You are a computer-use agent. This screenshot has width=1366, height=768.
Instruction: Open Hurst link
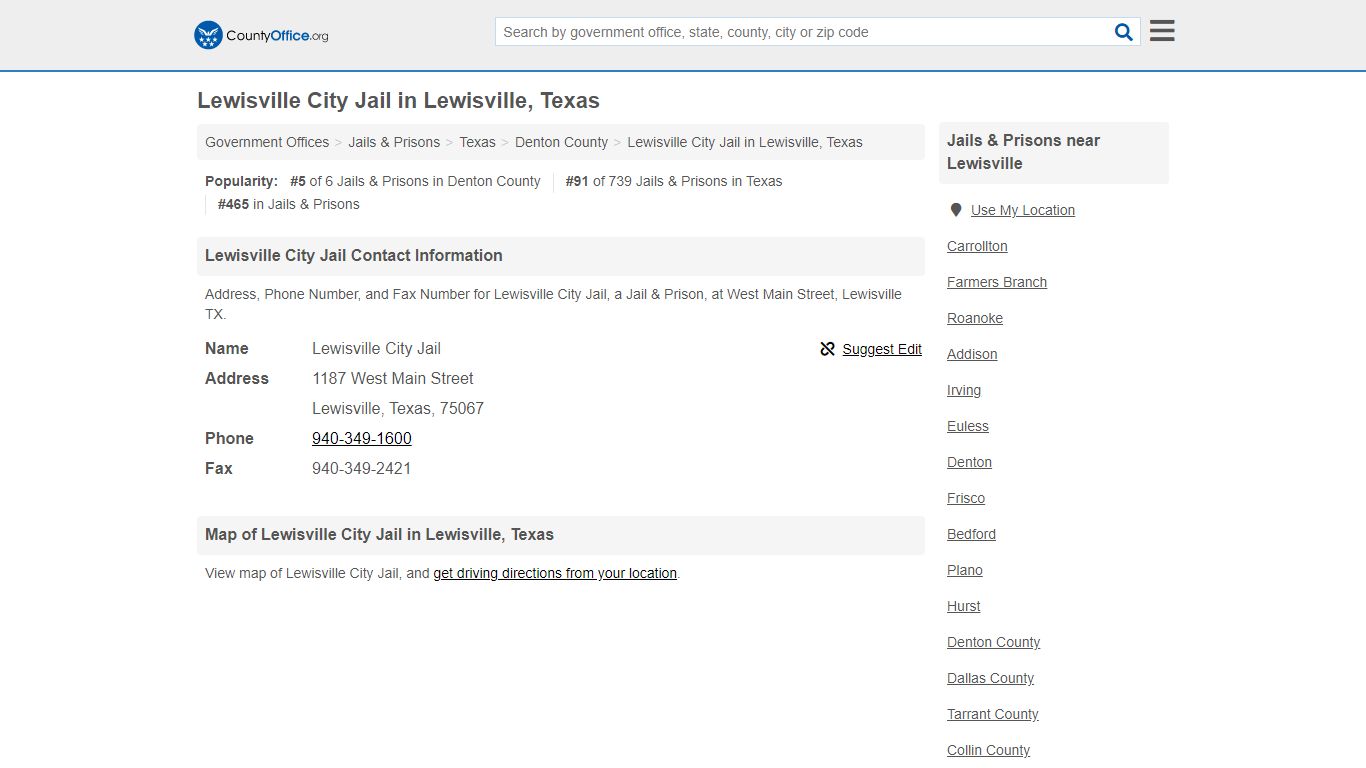pyautogui.click(x=964, y=606)
